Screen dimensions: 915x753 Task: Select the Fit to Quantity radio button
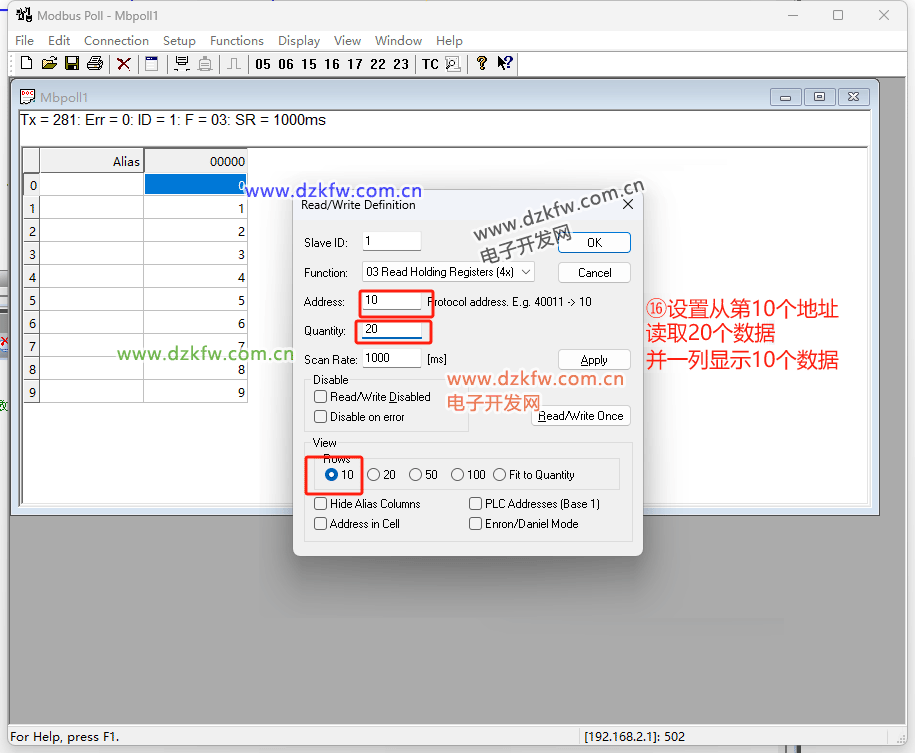(x=500, y=475)
